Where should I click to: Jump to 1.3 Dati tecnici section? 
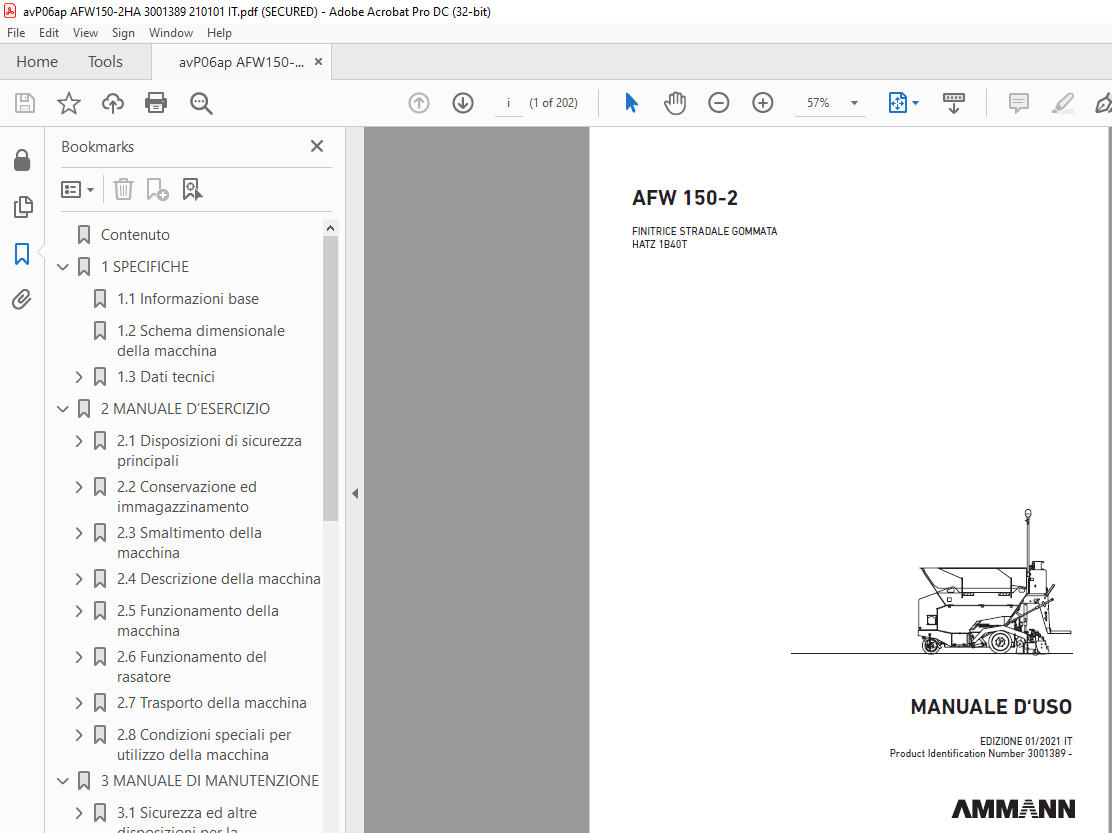pos(166,377)
